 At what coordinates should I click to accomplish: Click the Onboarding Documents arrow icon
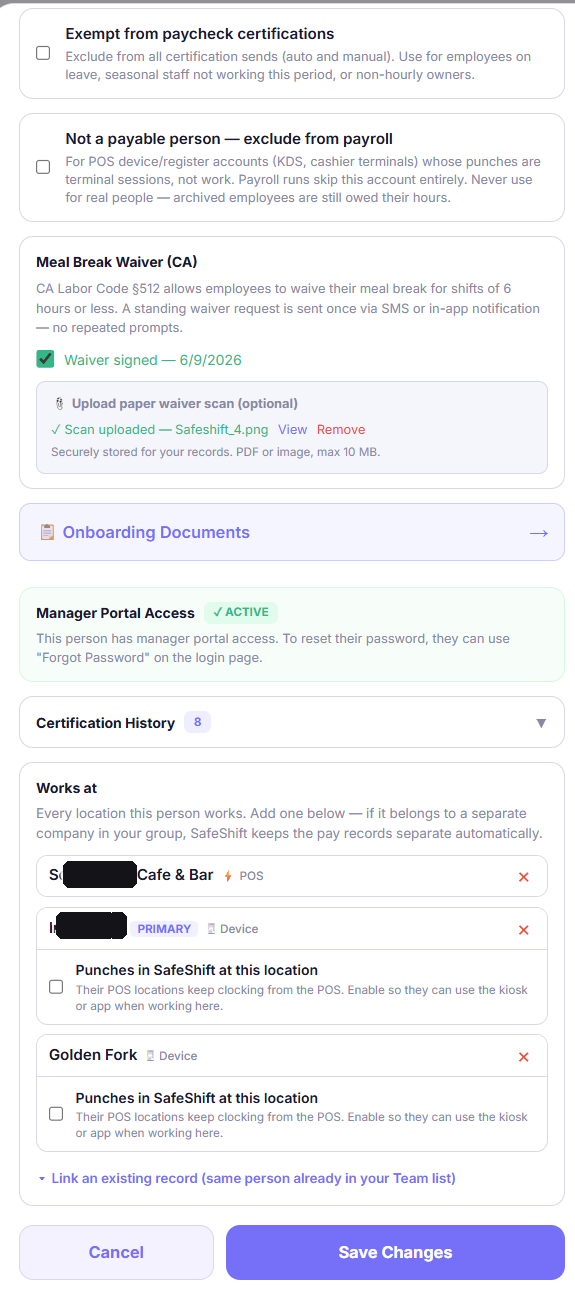tap(539, 533)
